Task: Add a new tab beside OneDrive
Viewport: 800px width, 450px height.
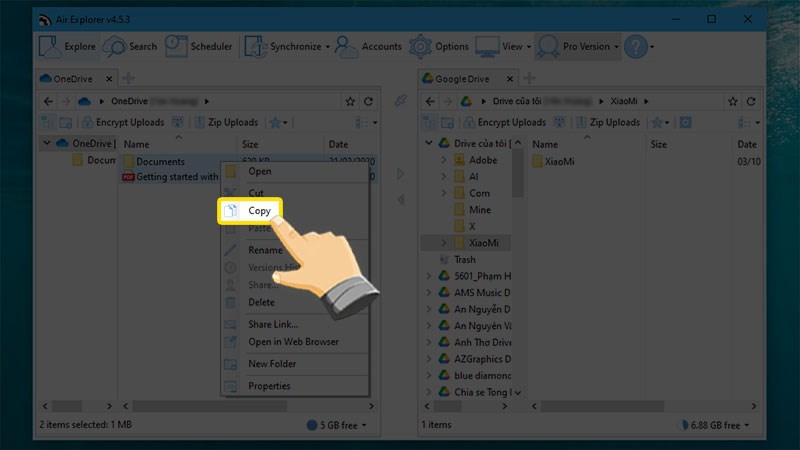Action: point(129,78)
